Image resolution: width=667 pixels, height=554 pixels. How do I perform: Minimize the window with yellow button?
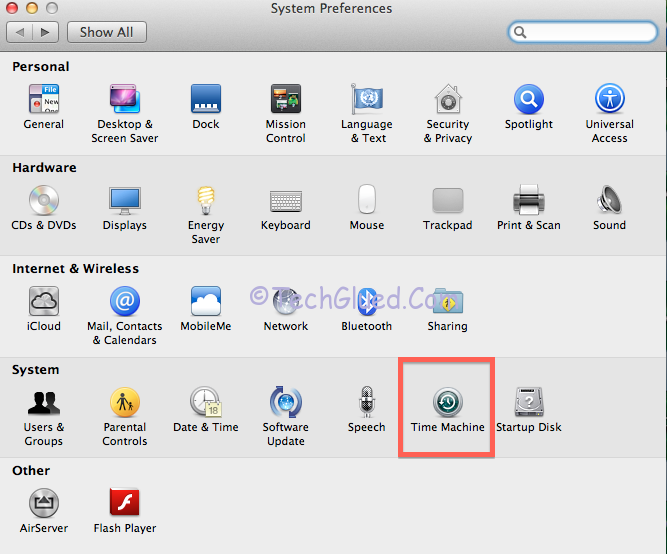pyautogui.click(x=32, y=8)
